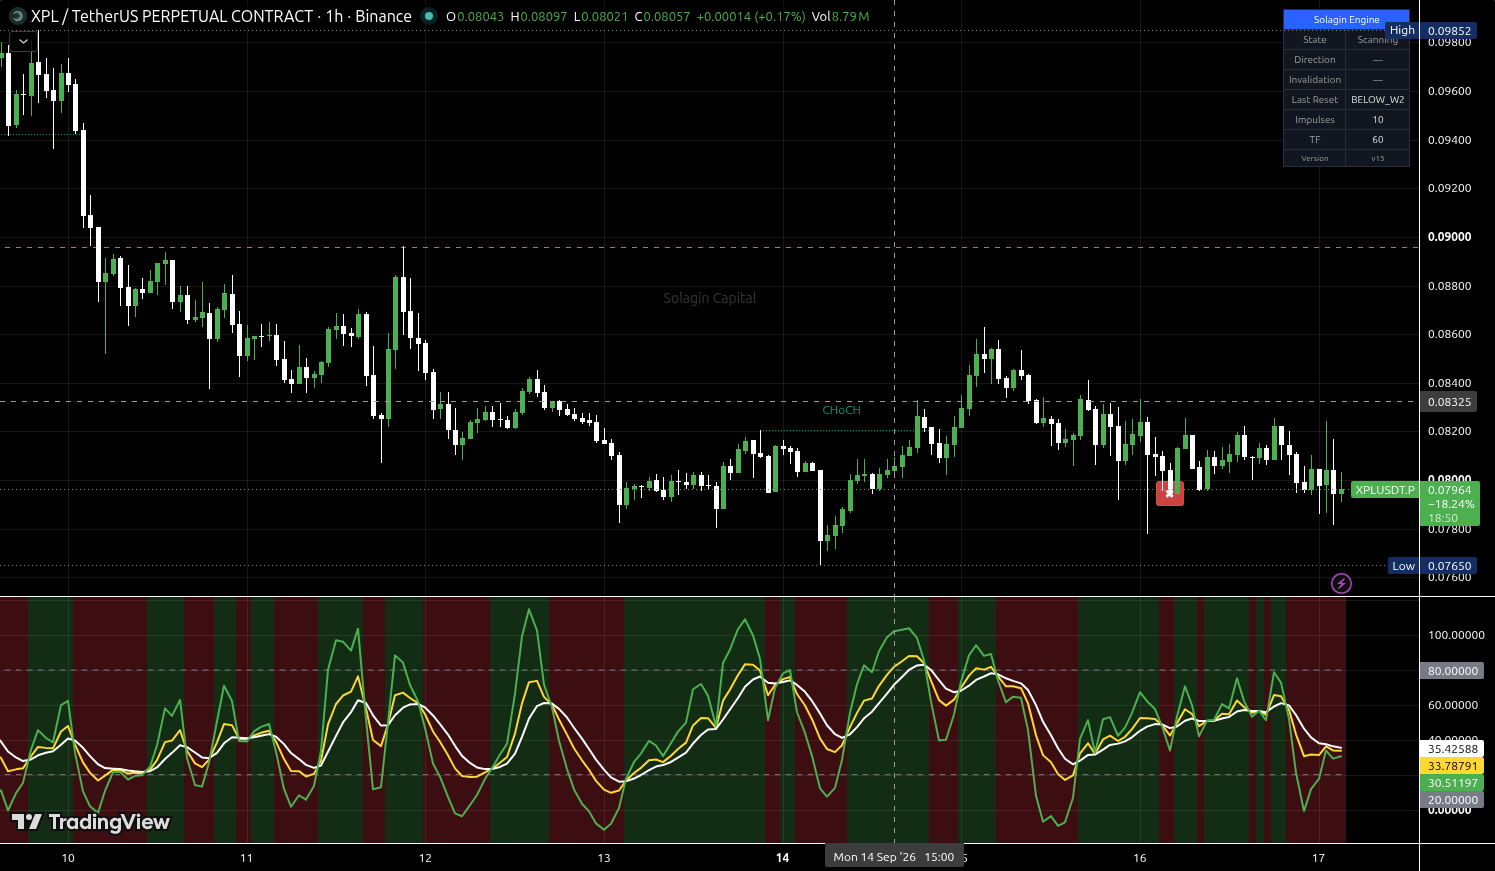Click the green market status dot
Screen dimensions: 1495x871
[x=429, y=16]
